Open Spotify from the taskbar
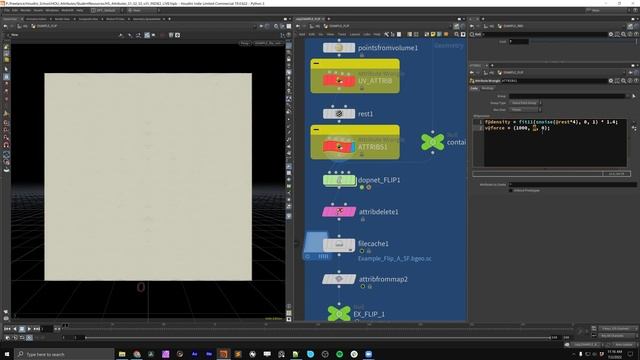 tap(340, 354)
